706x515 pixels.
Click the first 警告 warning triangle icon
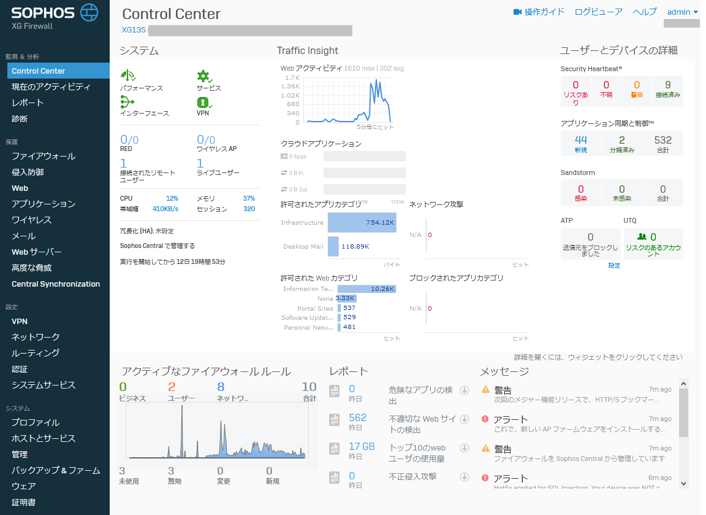point(486,390)
